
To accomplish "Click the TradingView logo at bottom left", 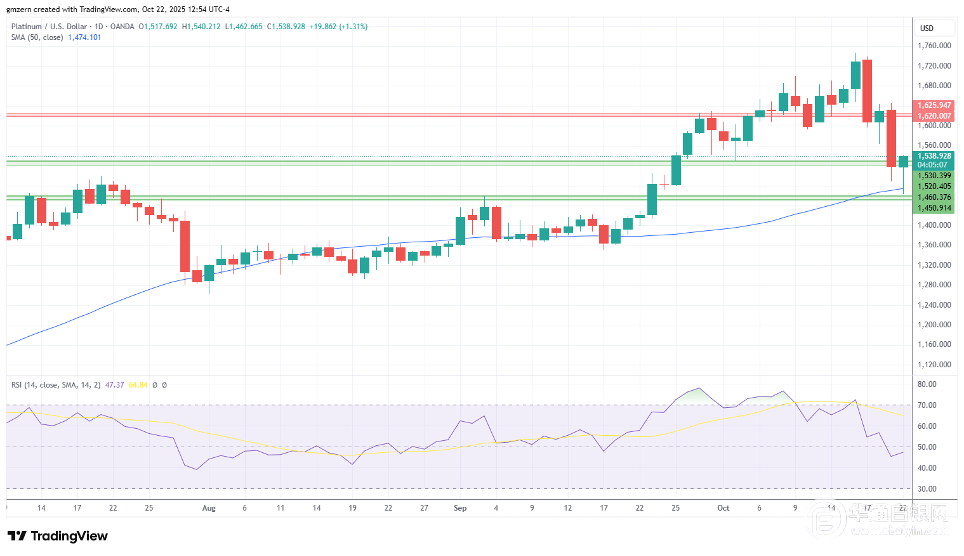I will 56,536.
